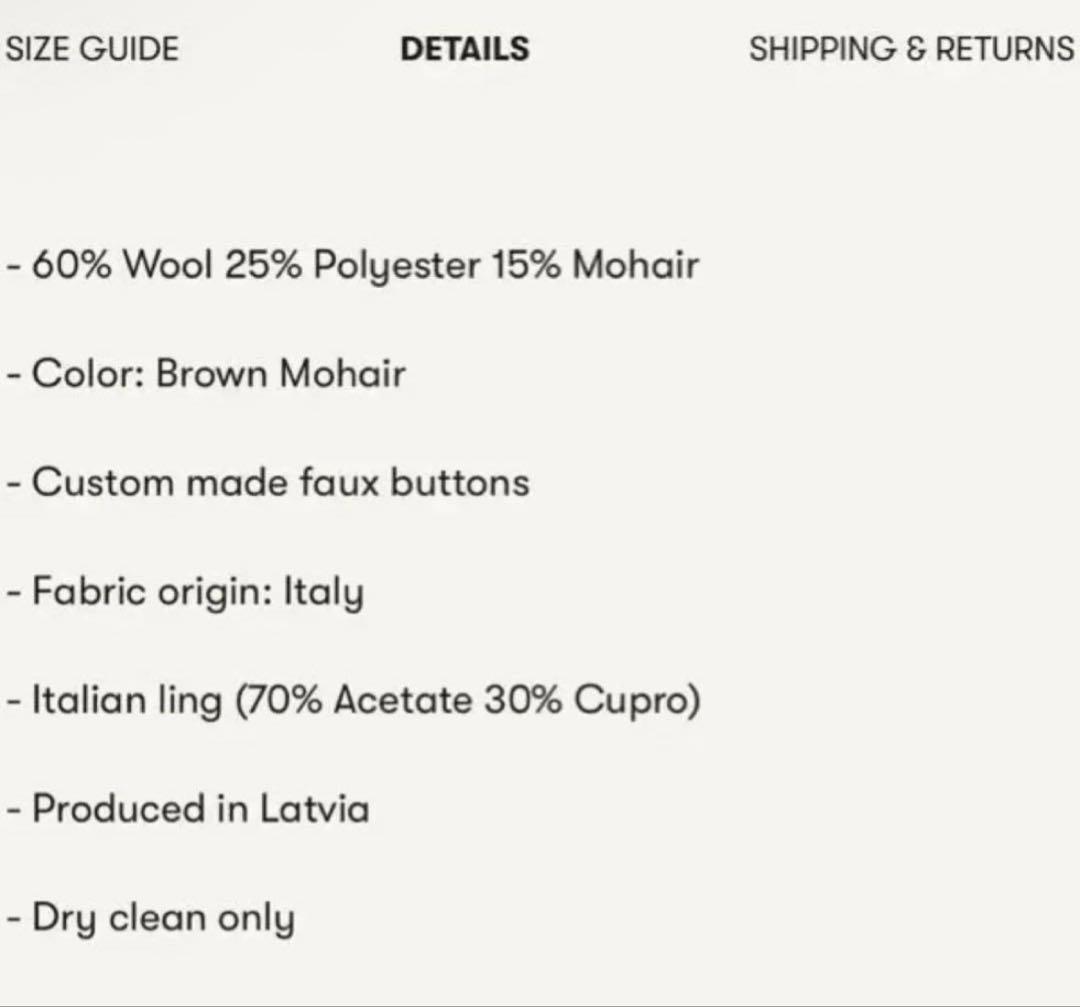Click the "Fabric origin:" label
Screen dimensions: 1080x1007
(153, 591)
